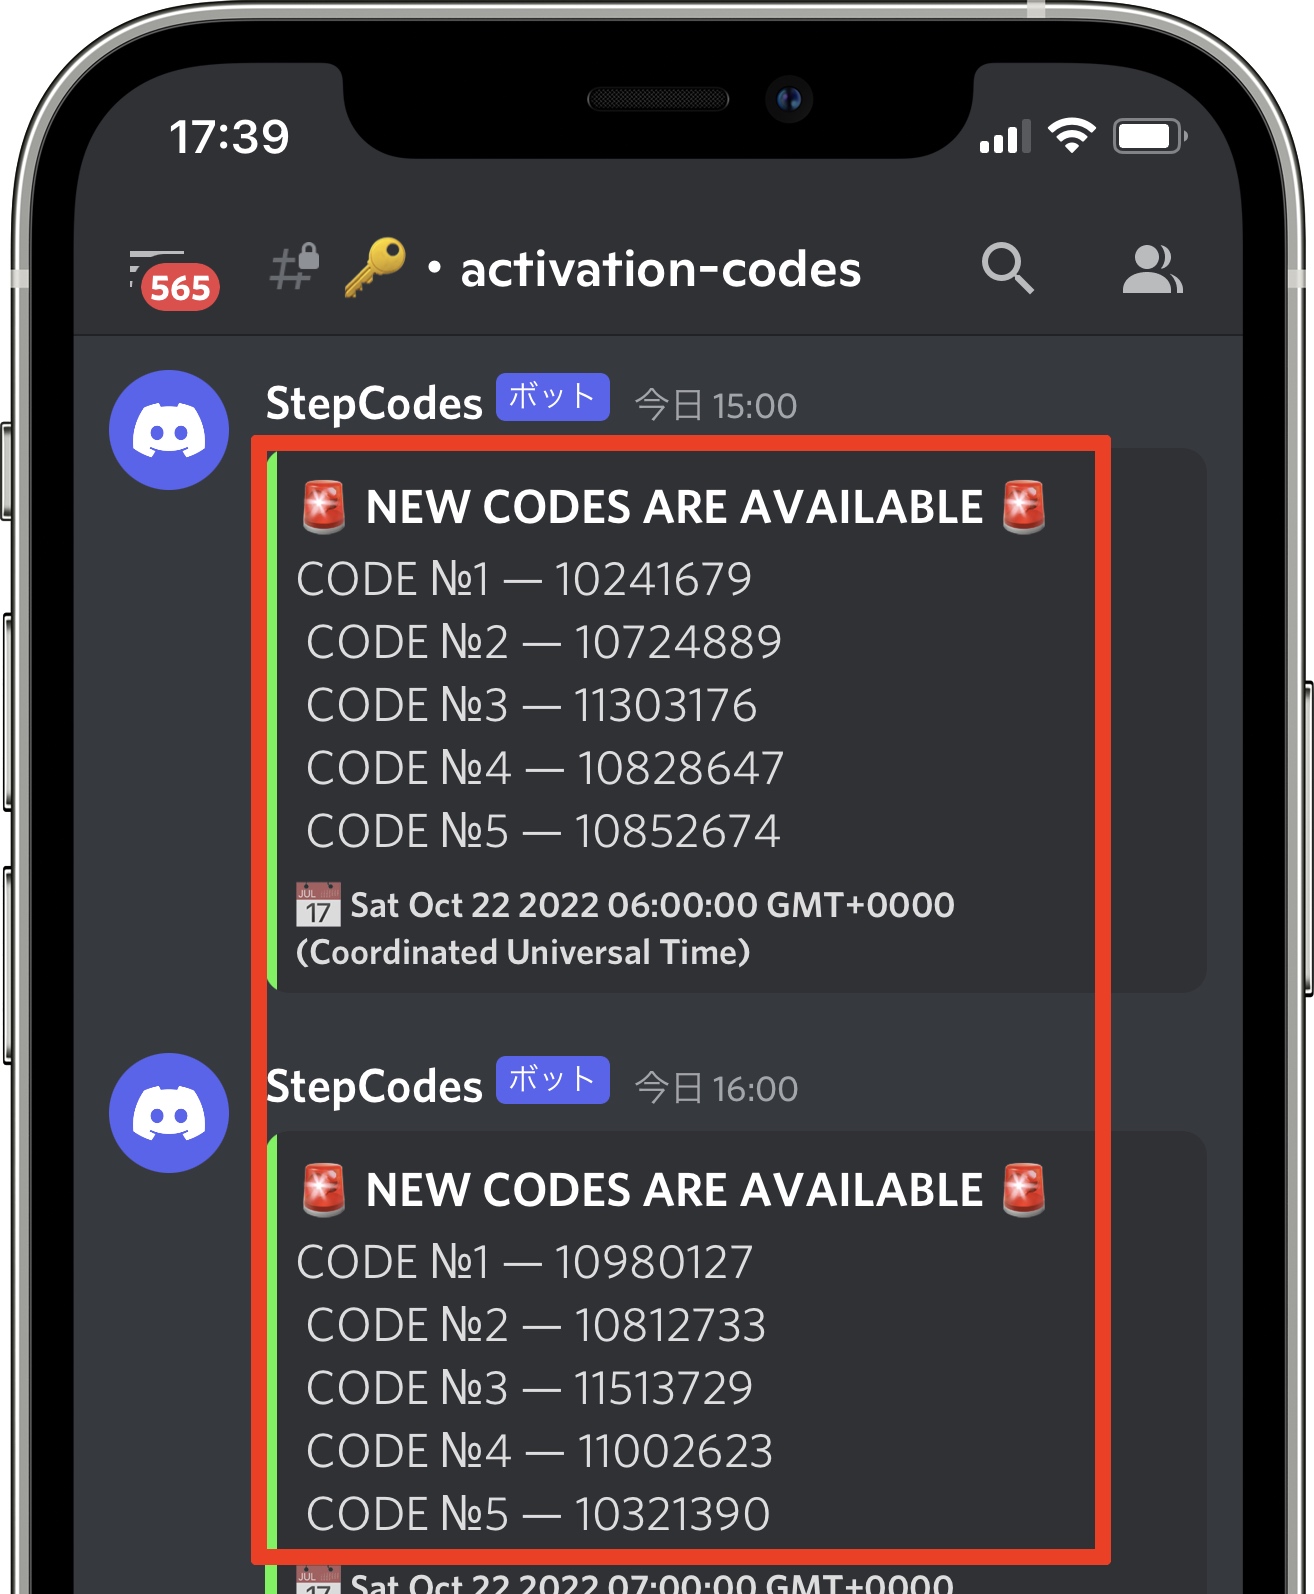Image resolution: width=1314 pixels, height=1594 pixels.
Task: Open activation-codes channel title
Action: (x=660, y=269)
